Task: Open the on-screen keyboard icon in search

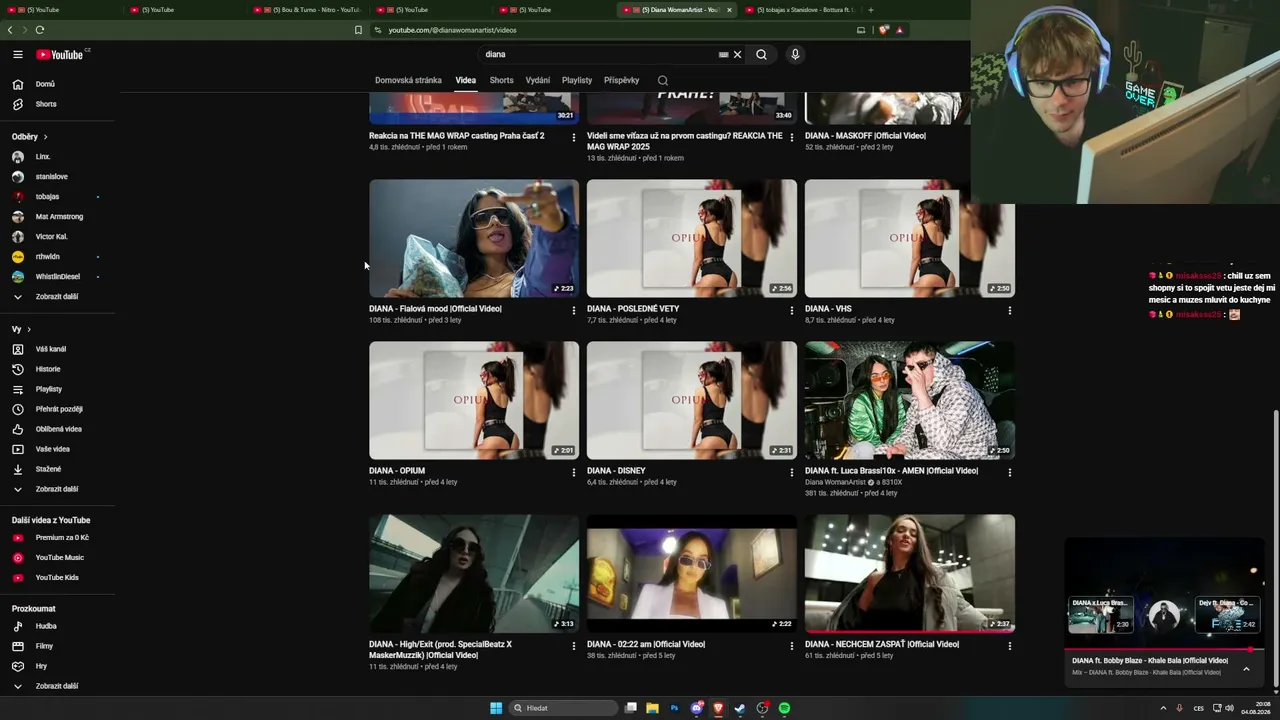Action: [x=723, y=55]
